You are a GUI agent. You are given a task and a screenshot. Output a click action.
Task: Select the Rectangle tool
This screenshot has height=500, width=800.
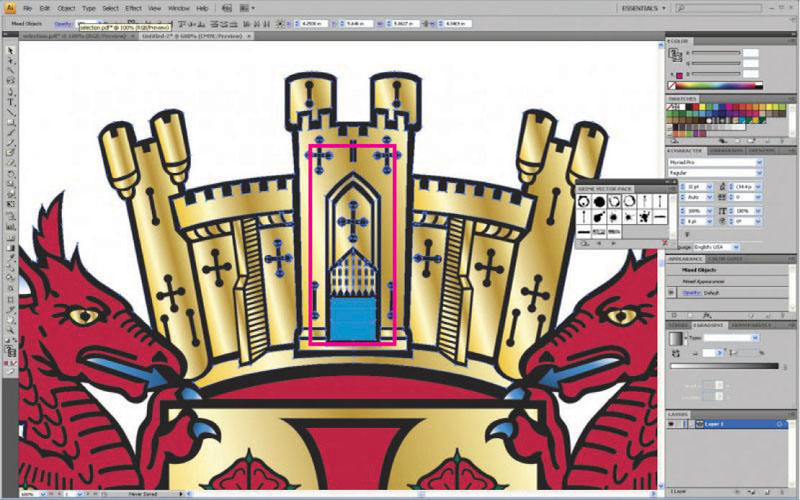pos(11,122)
